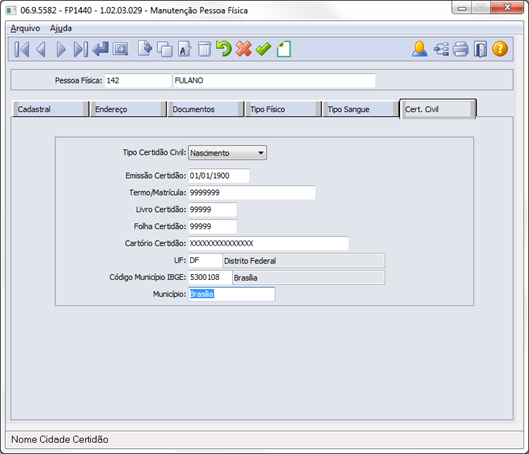The height and width of the screenshot is (454, 529).
Task: Confirm with the green checkmark icon
Action: click(263, 49)
